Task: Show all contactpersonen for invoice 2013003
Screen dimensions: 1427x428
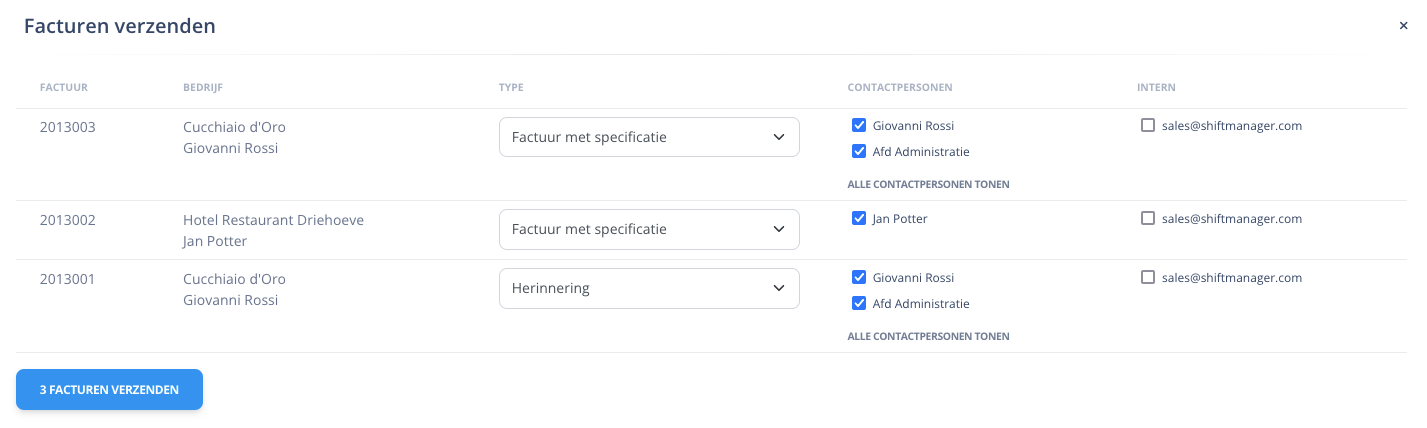Action: [x=928, y=184]
